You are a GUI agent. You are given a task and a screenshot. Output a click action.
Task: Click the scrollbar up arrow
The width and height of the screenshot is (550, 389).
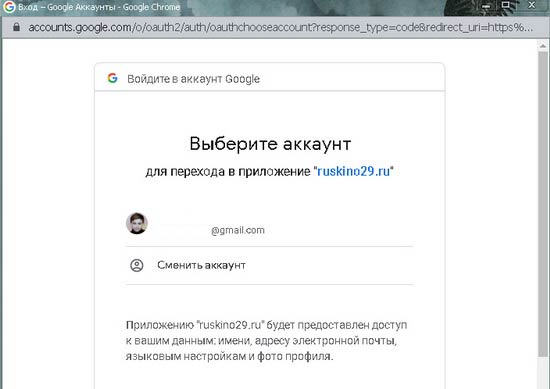tap(543, 46)
